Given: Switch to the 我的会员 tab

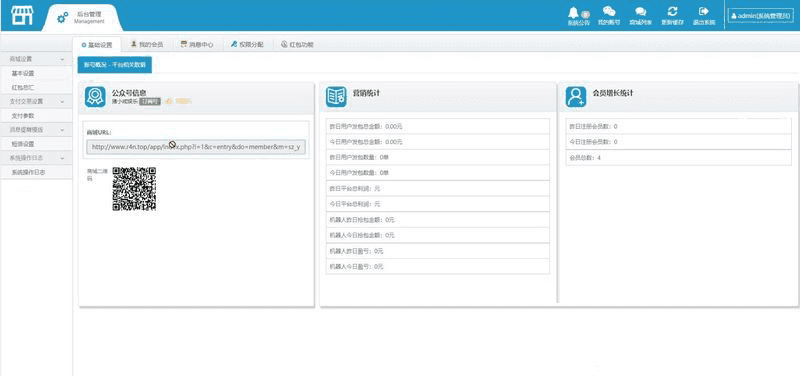Looking at the screenshot, I should 146,45.
